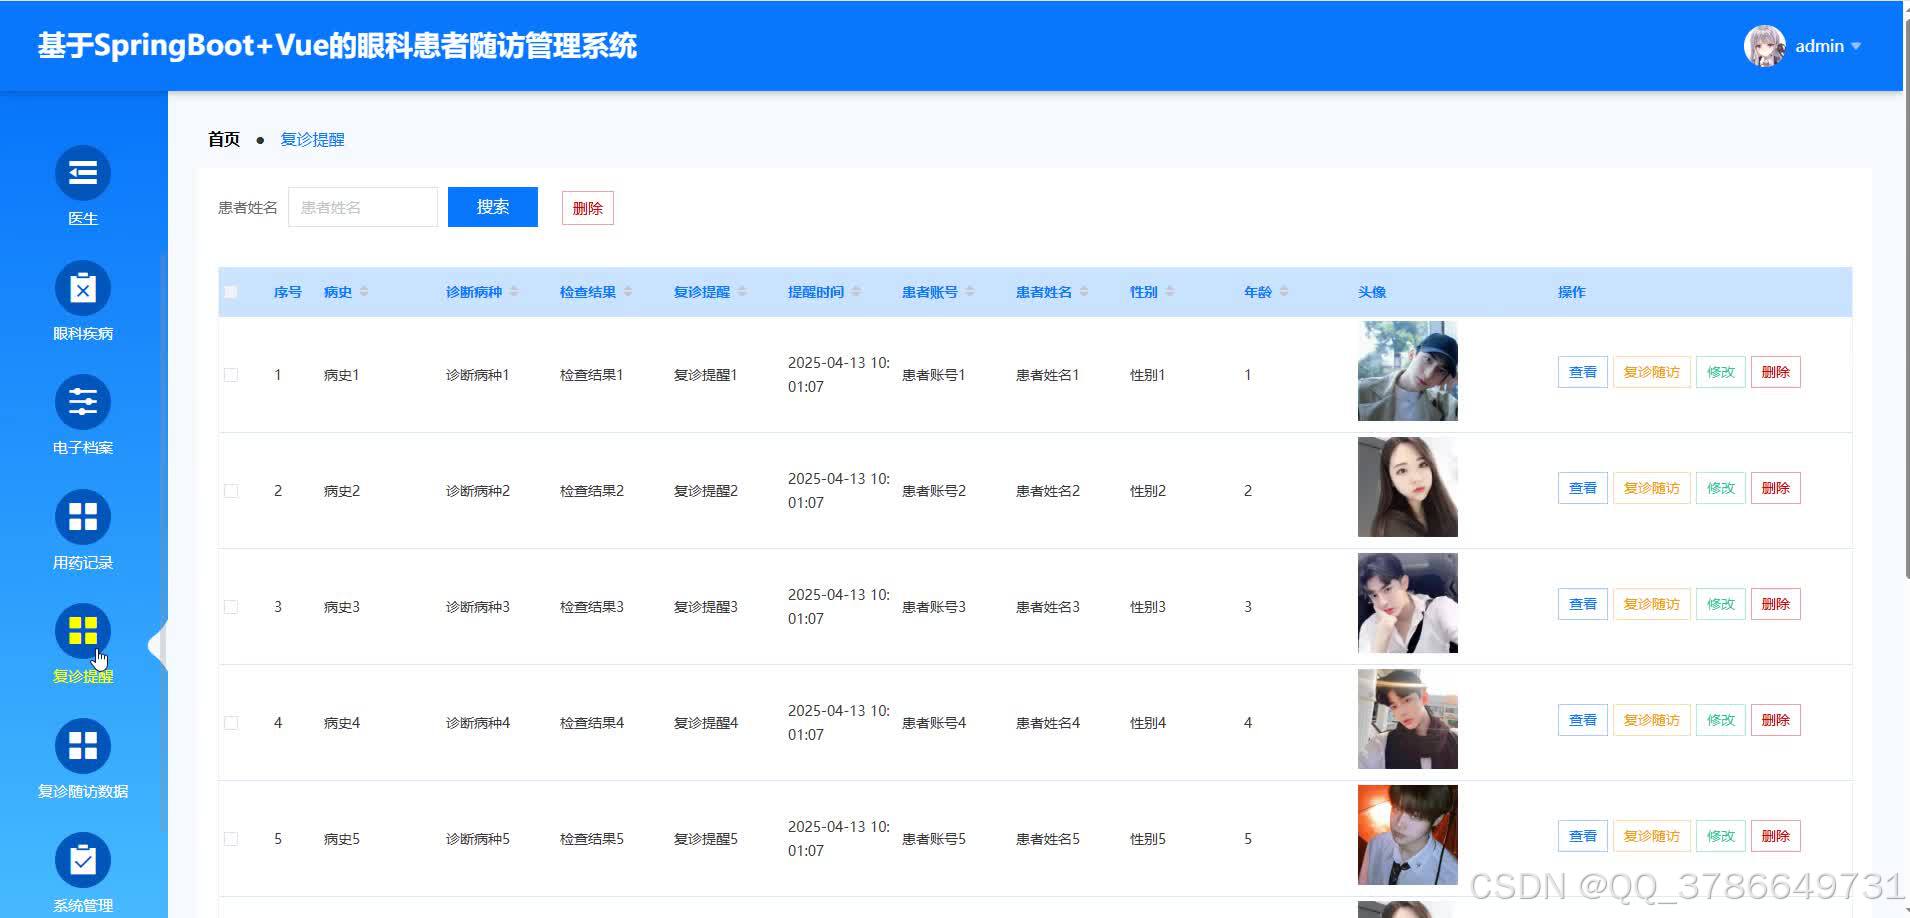
Task: Click 复诊随访 action on row 2
Action: [1650, 487]
